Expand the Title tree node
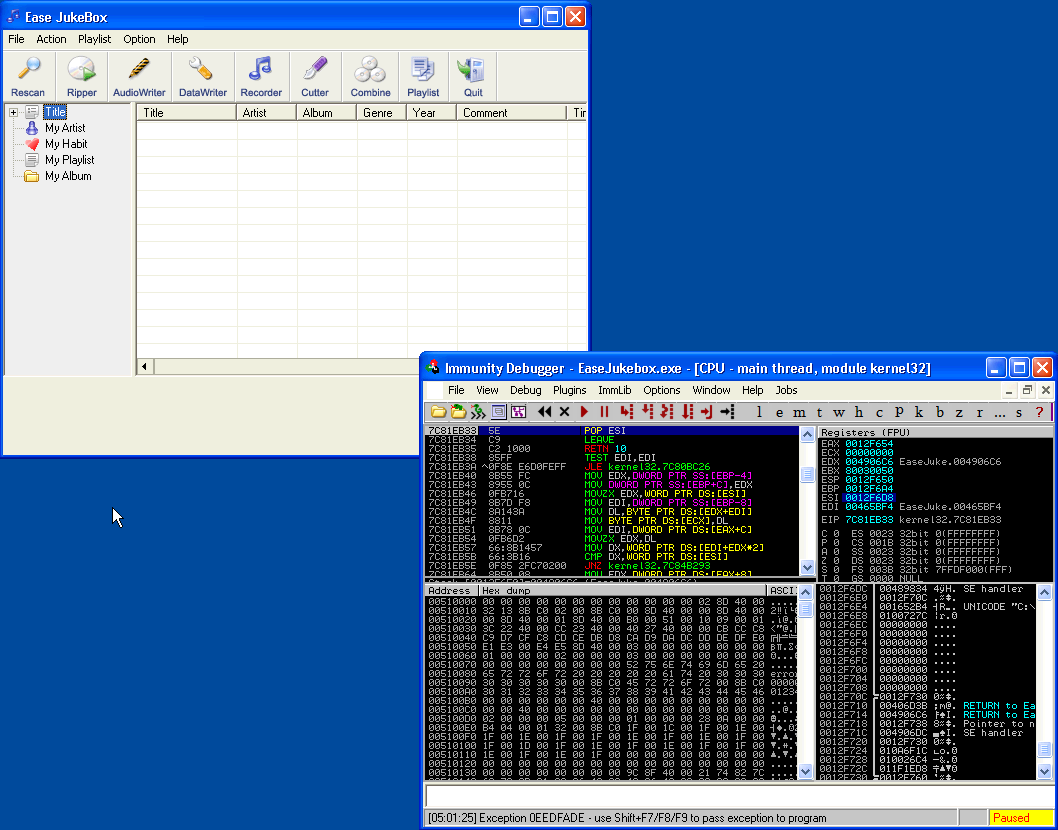This screenshot has height=830, width=1058. (x=13, y=112)
